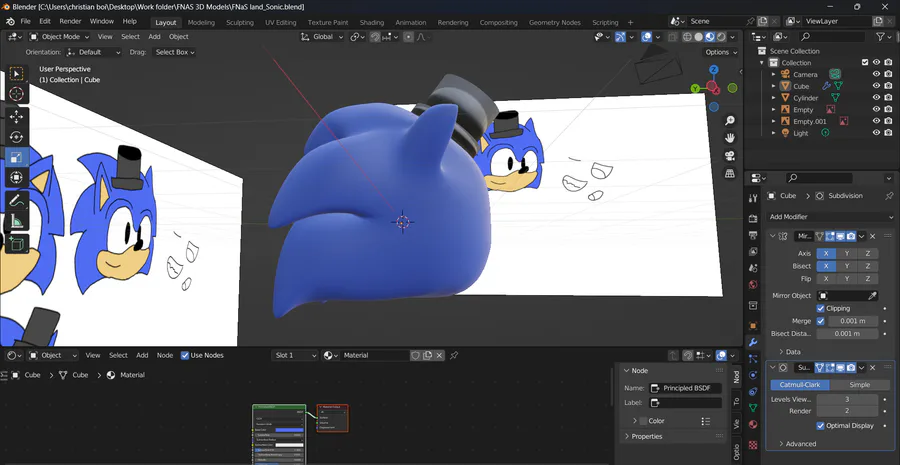Select the Move tool
Viewport: 900px width, 465px height.
(x=16, y=117)
